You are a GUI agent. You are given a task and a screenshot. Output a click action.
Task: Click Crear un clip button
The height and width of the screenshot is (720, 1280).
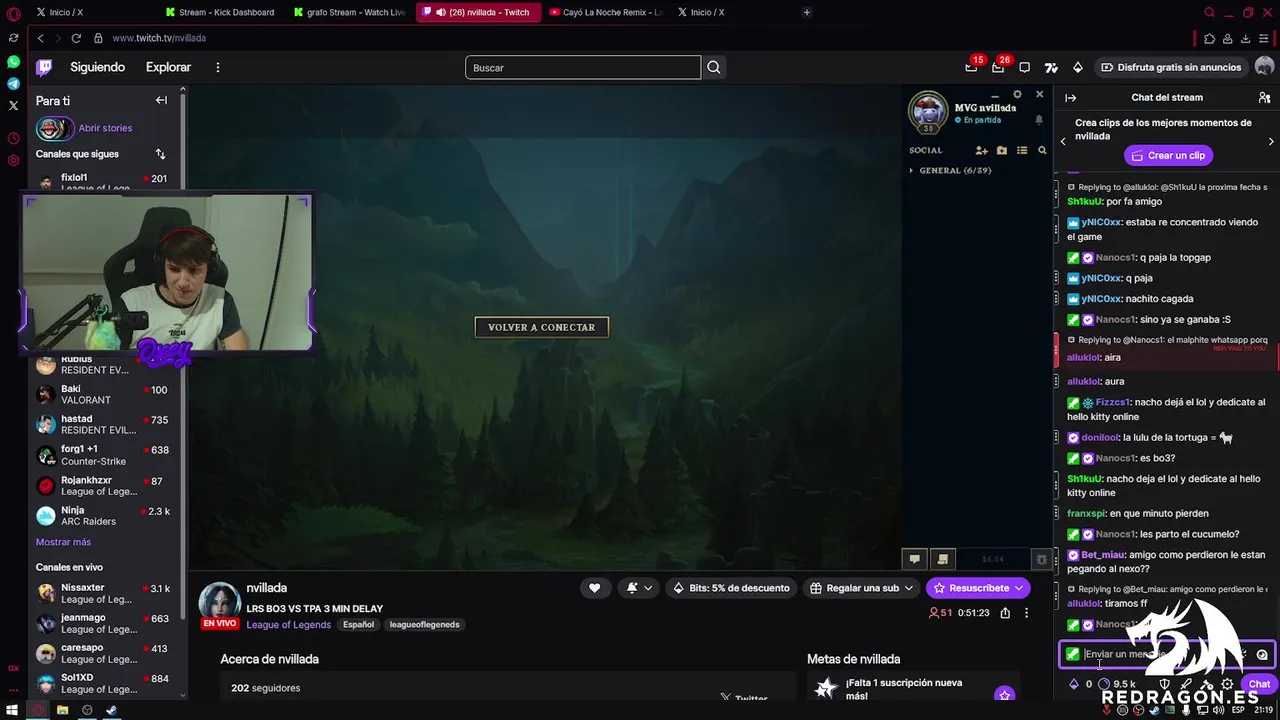click(1168, 155)
